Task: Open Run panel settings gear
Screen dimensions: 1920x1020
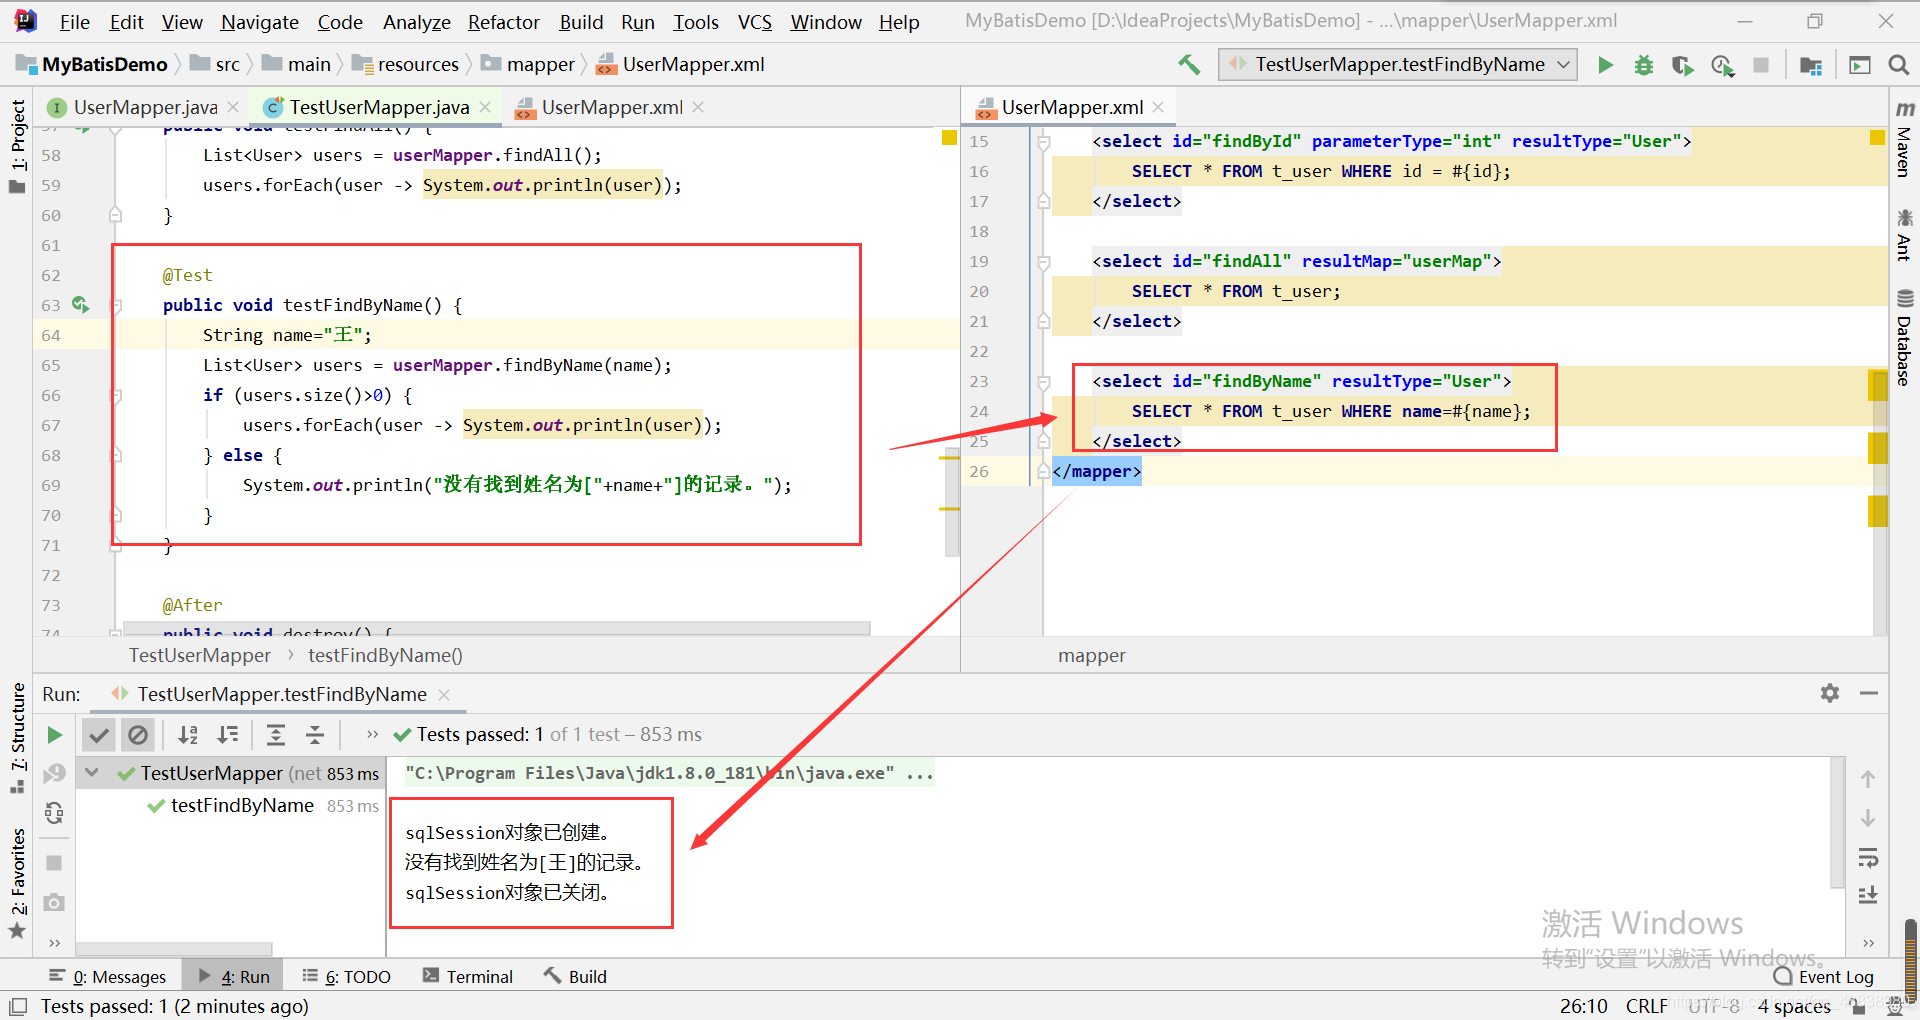Action: click(1830, 693)
